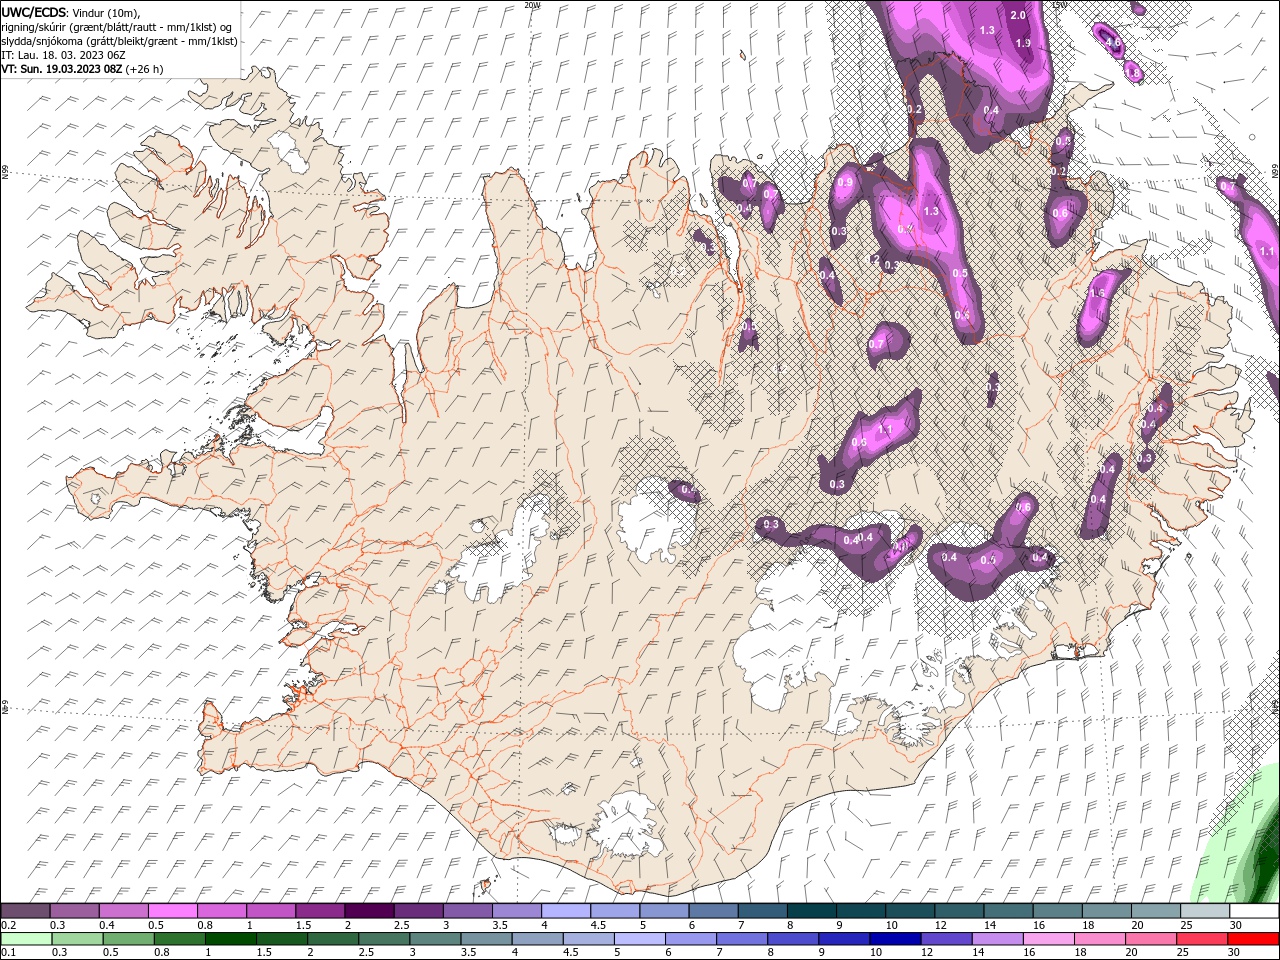Select the 0.3–0.4 snow legend swatch
The height and width of the screenshot is (960, 1280).
74,911
